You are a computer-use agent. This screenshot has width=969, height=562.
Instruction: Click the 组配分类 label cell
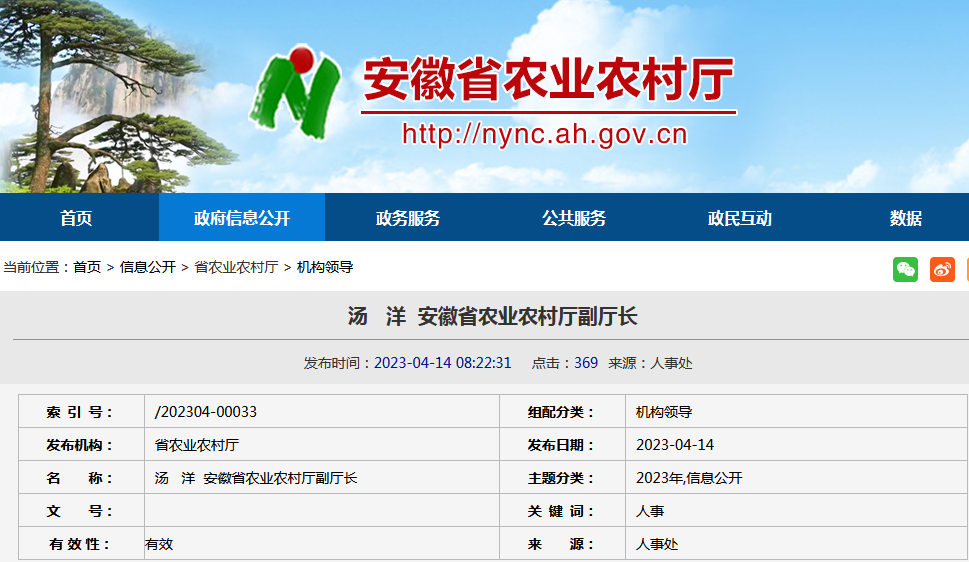pyautogui.click(x=562, y=412)
